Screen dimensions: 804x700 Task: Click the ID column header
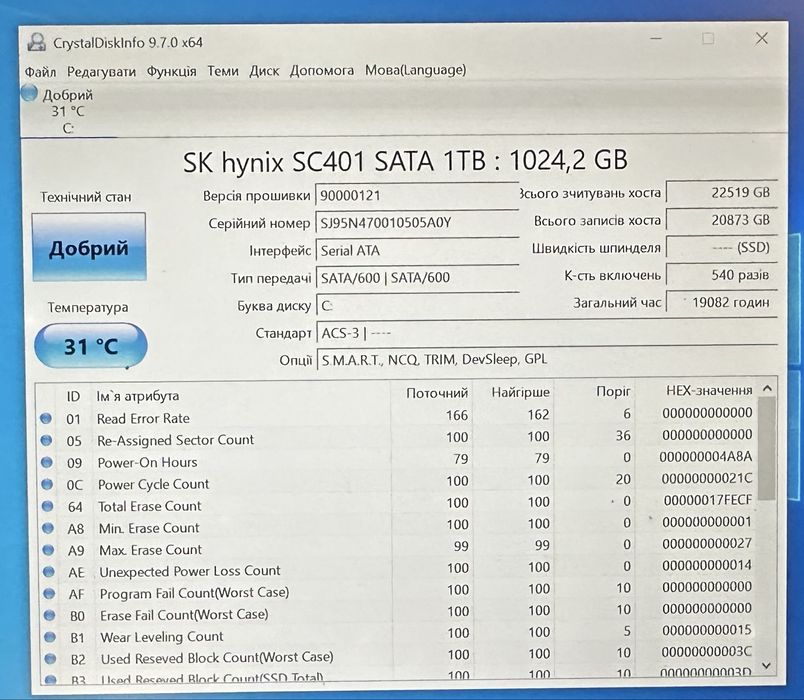73,396
